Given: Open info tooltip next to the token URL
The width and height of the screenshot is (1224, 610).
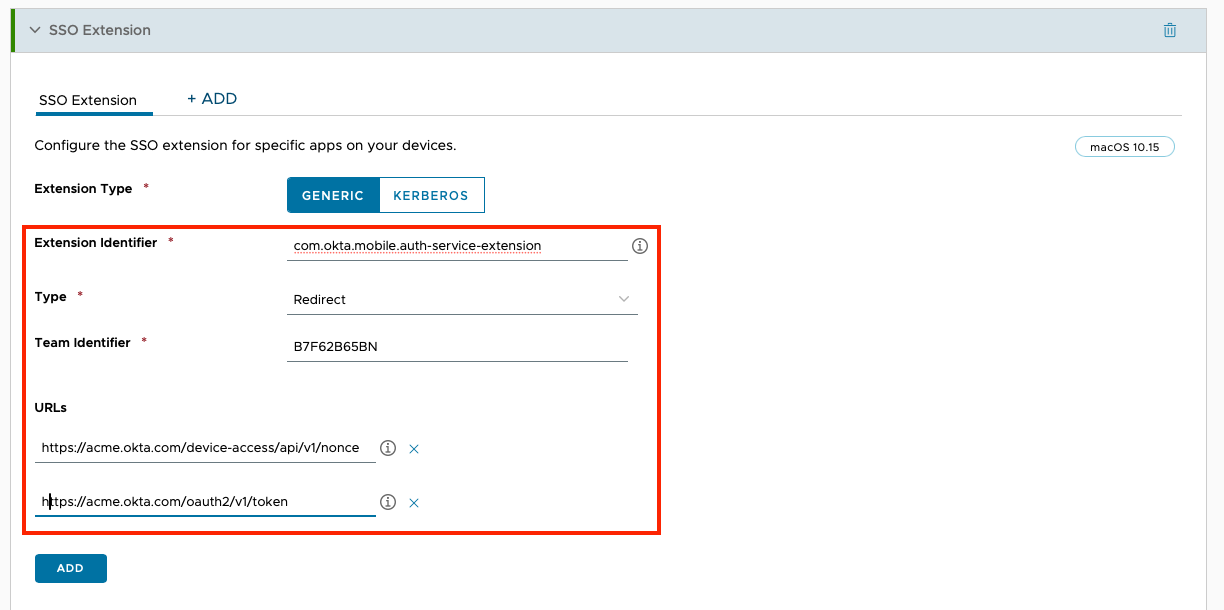Looking at the screenshot, I should point(387,502).
